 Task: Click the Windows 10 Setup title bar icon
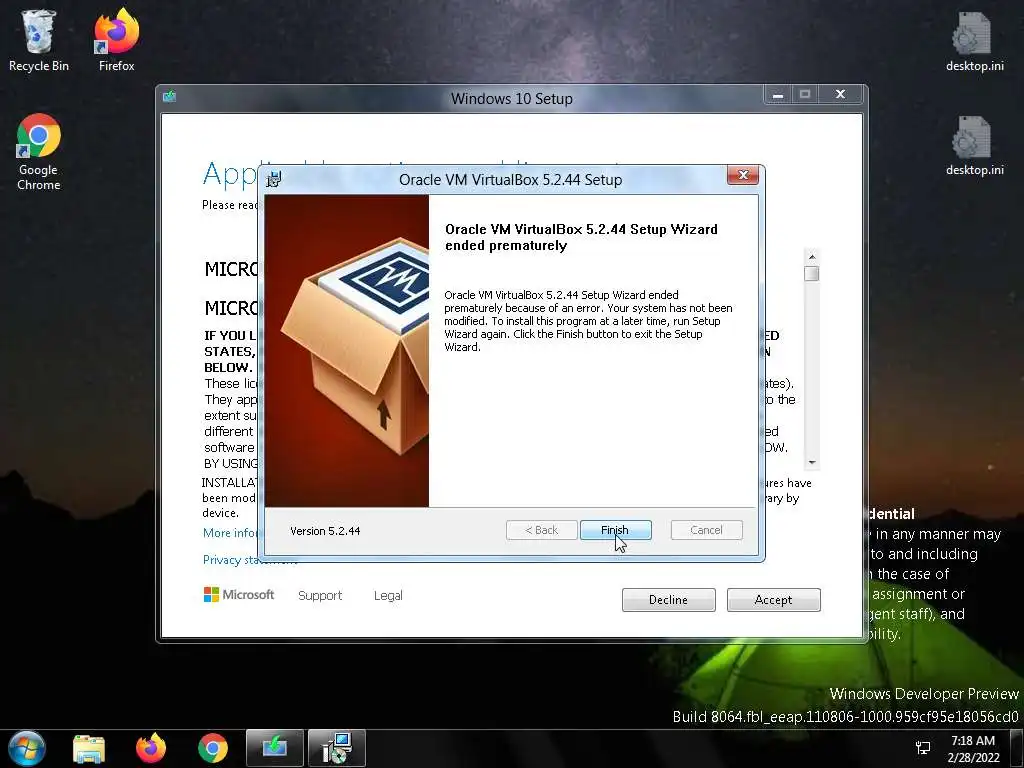coord(170,97)
